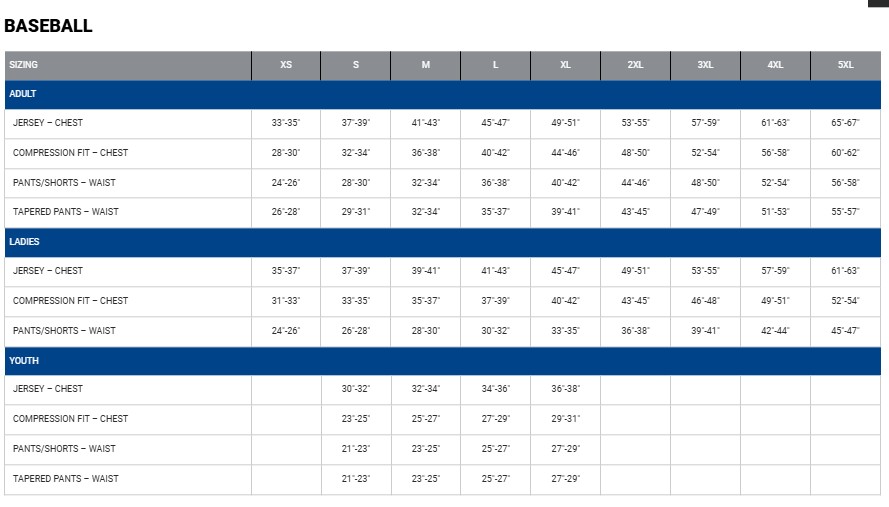
Task: Click Ladies compression fit 3XL value 46"-48"
Action: (705, 301)
